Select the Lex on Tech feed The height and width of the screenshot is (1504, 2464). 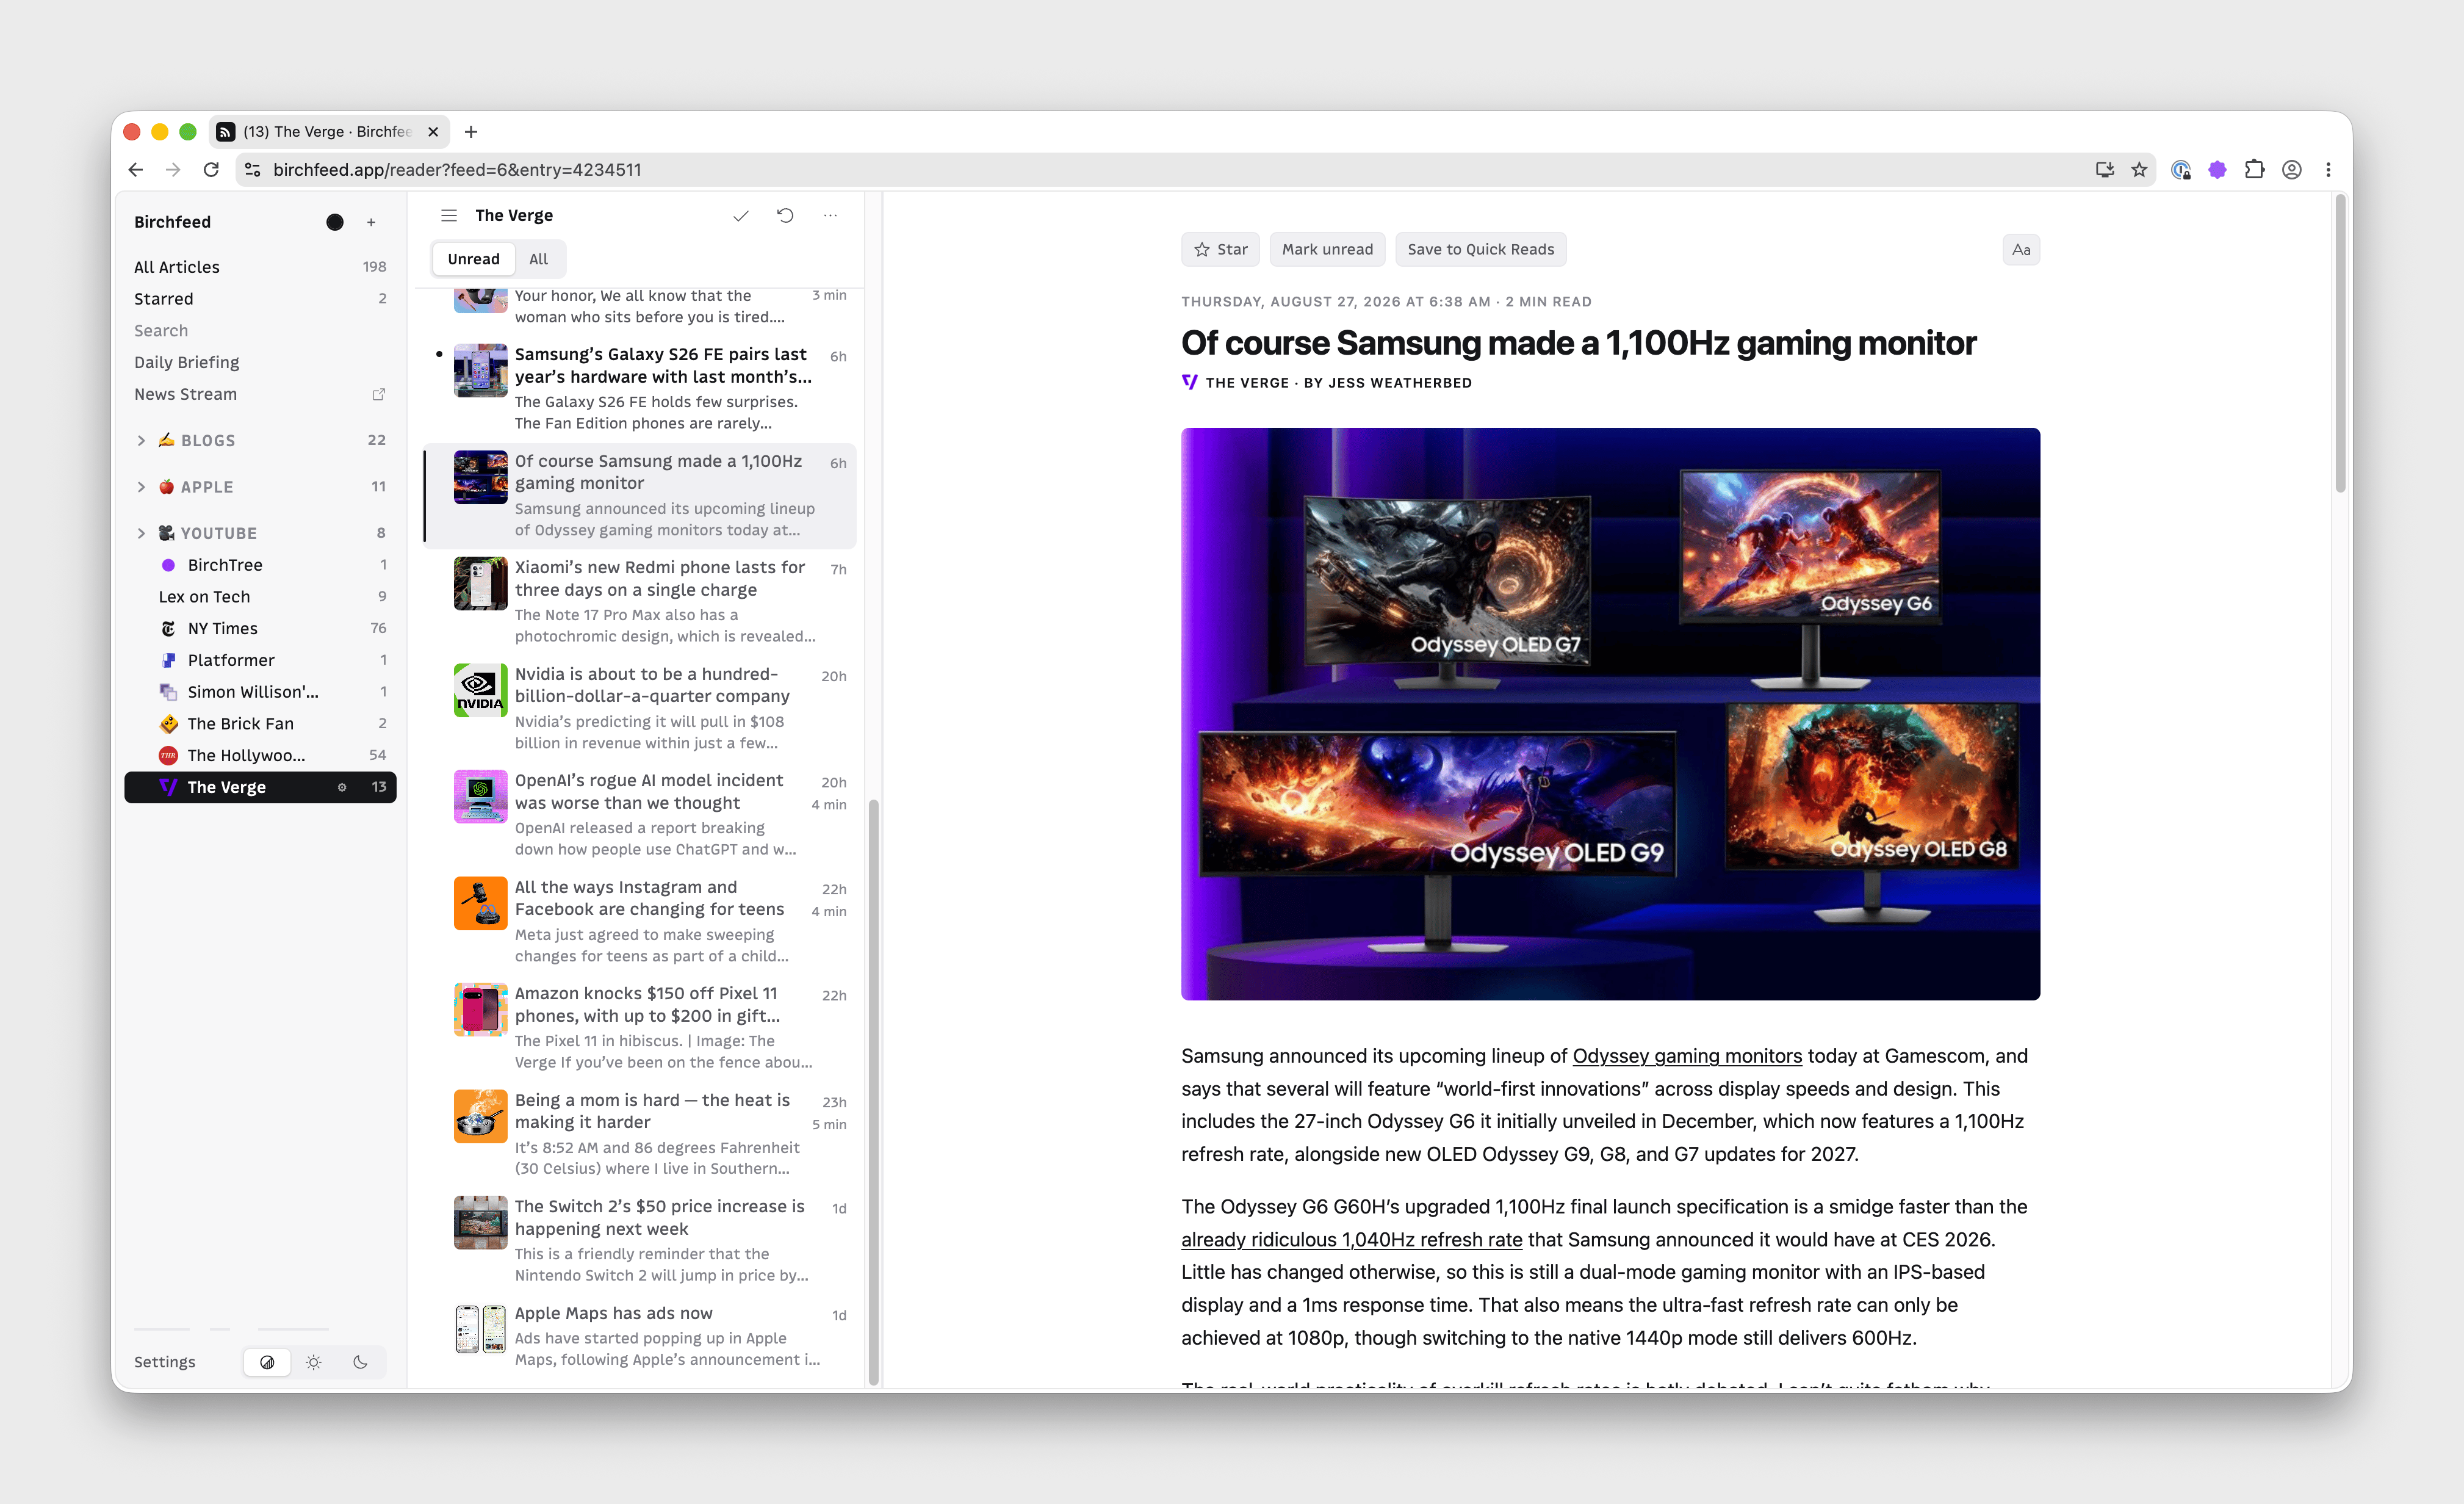(260, 597)
